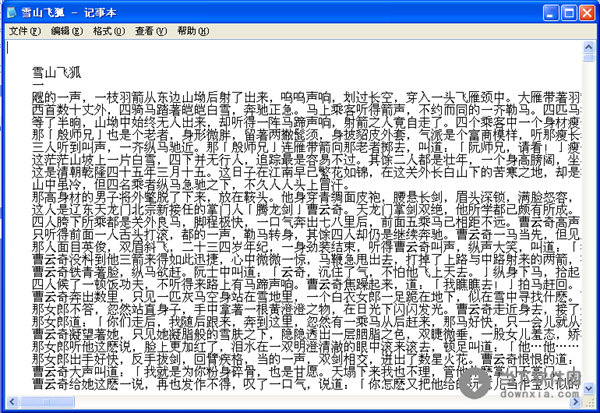Viewport: 600px width, 413px height.
Task: Click the line starting with 曹云奇凝望著她
Action: click(x=306, y=335)
